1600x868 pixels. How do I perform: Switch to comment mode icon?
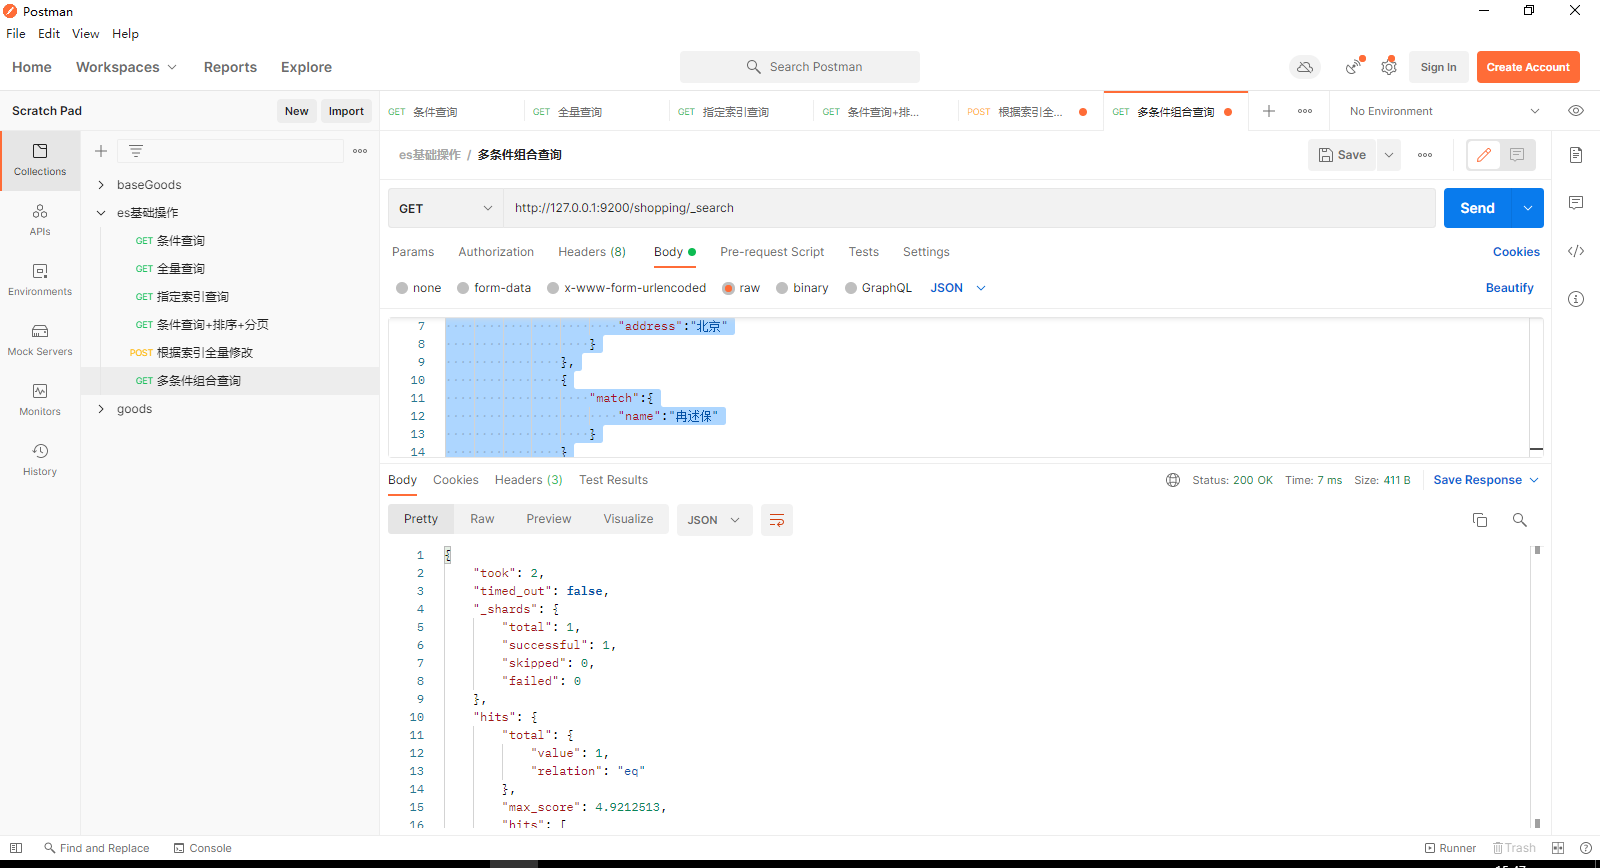(x=1517, y=155)
